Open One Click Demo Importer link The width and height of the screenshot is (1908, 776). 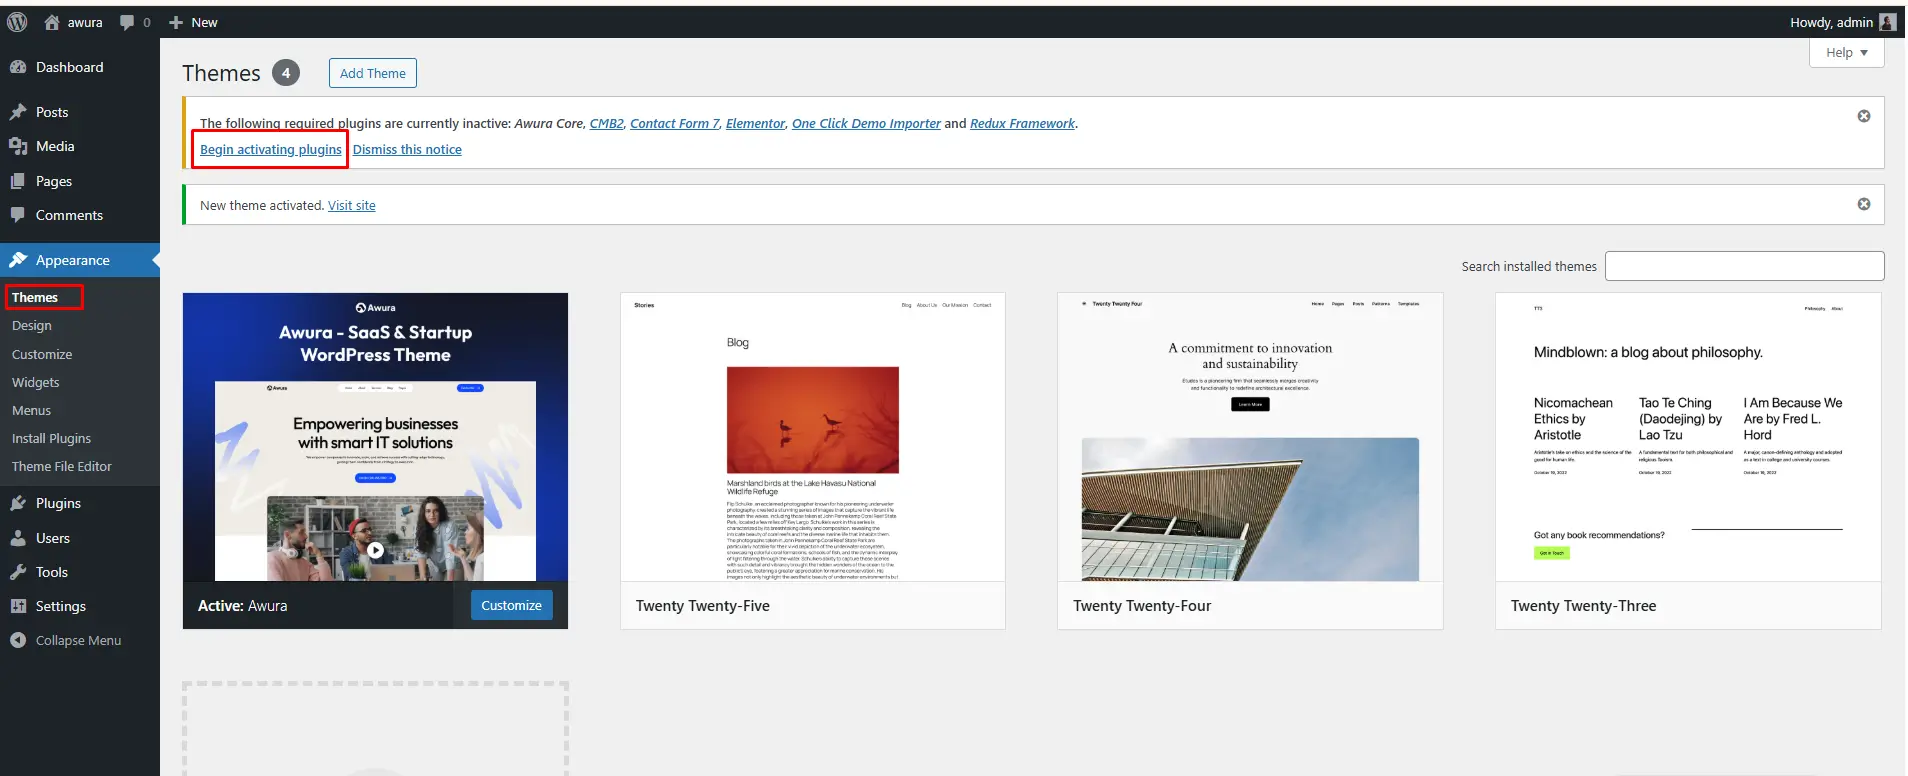(866, 123)
